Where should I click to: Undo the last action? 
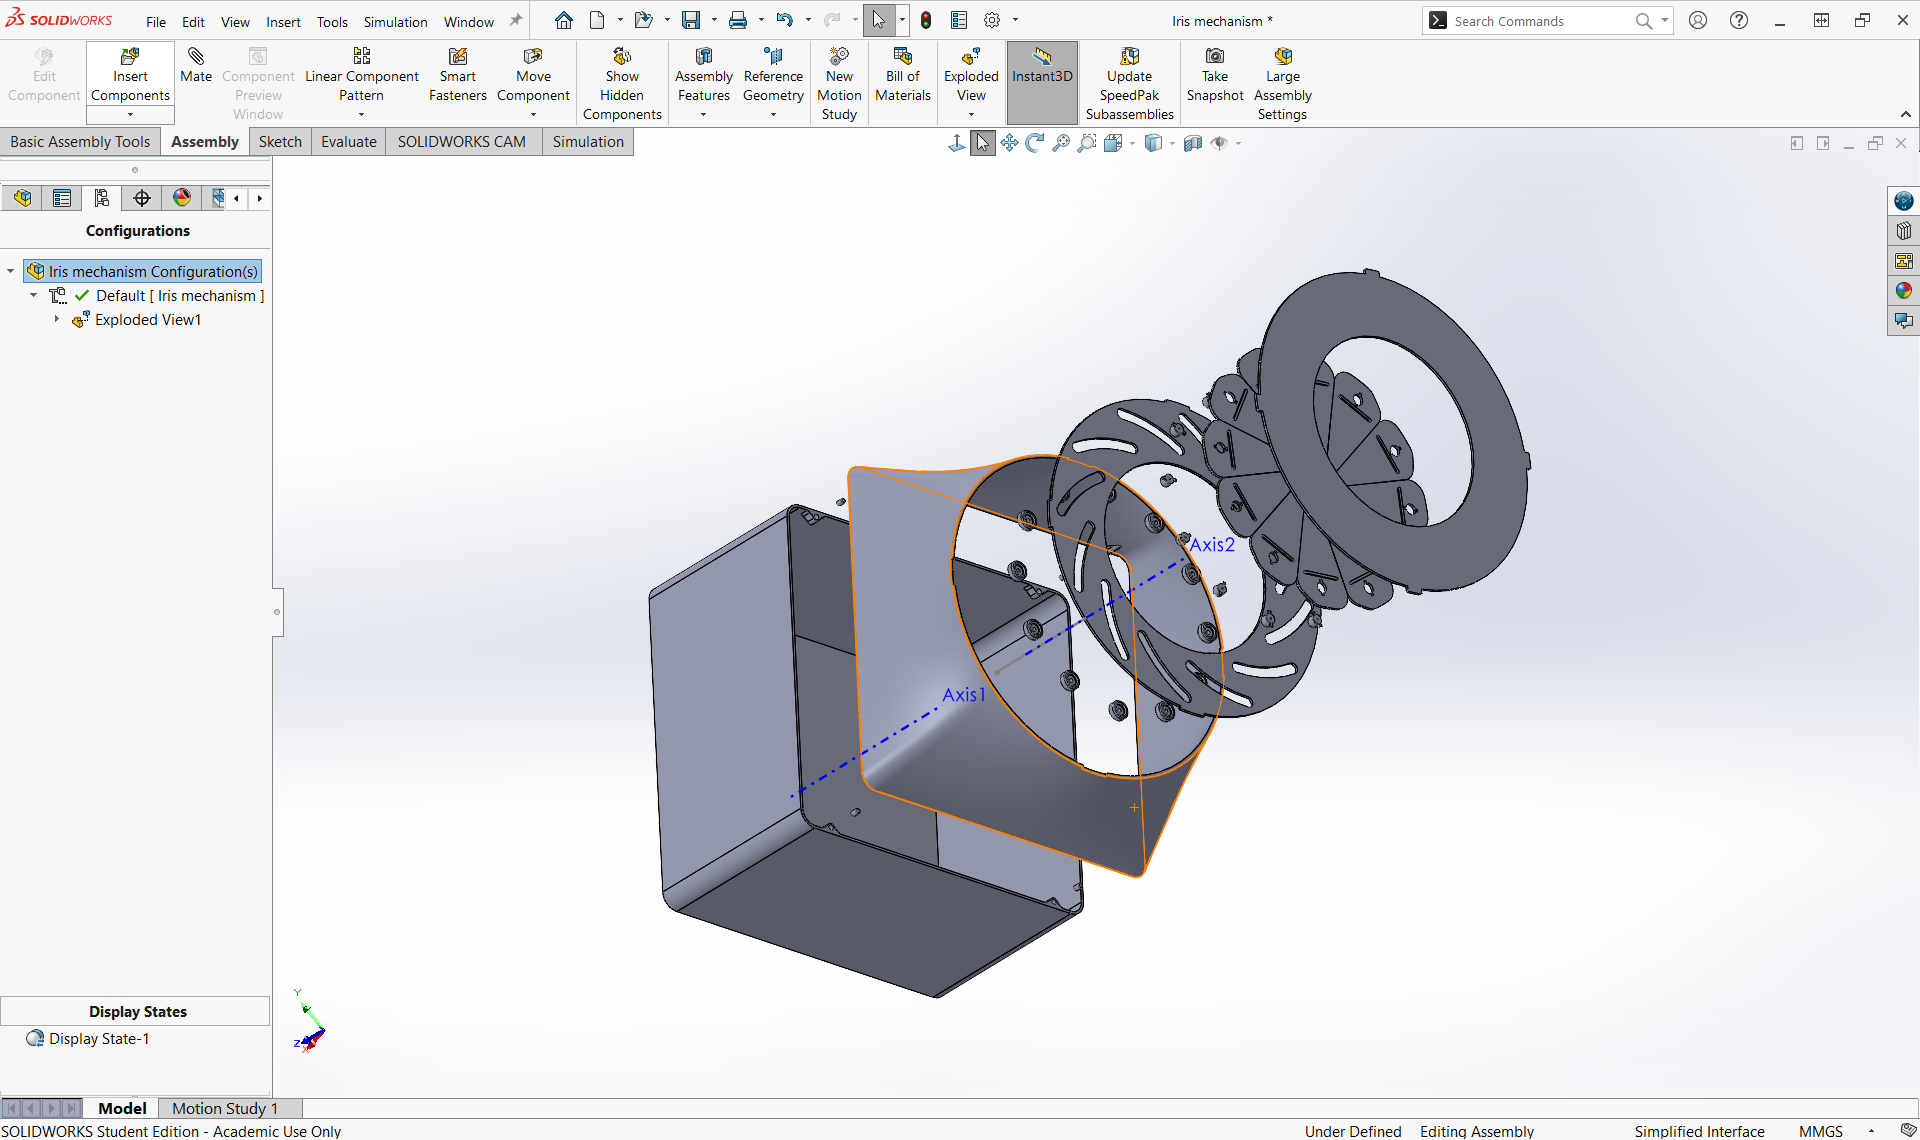tap(785, 20)
